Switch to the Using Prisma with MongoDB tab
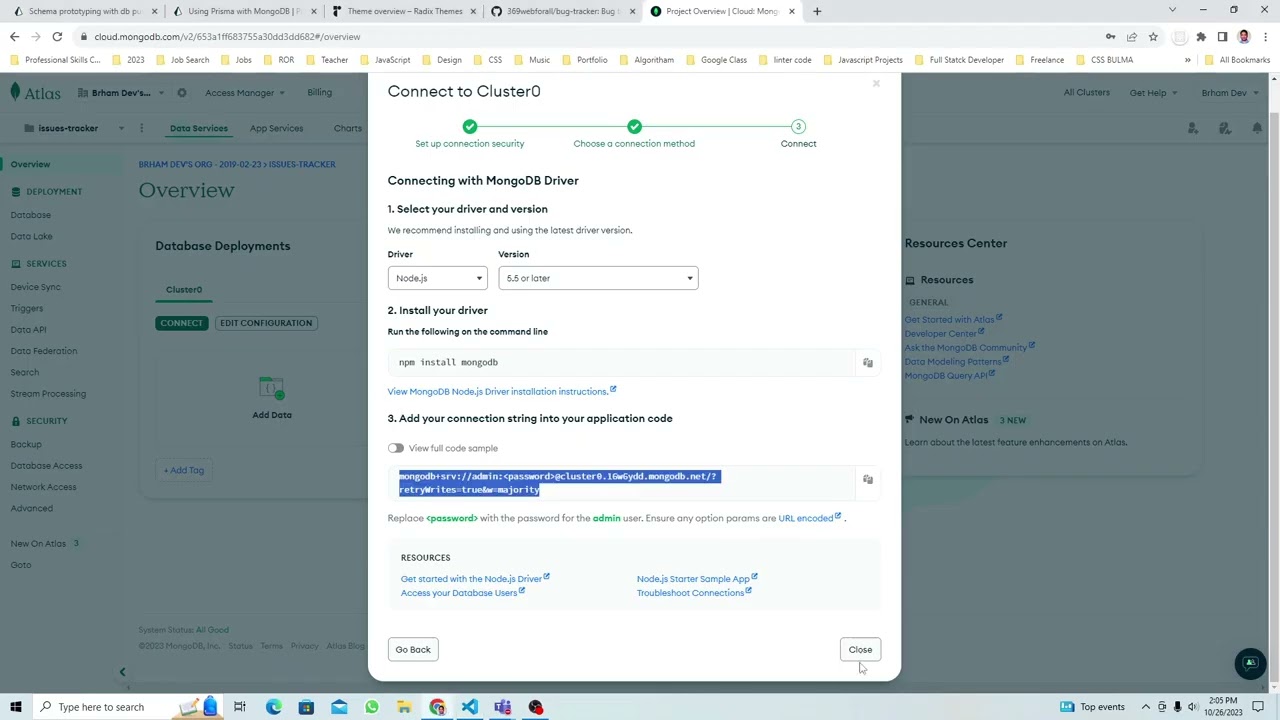Image resolution: width=1280 pixels, height=720 pixels. 245,11
